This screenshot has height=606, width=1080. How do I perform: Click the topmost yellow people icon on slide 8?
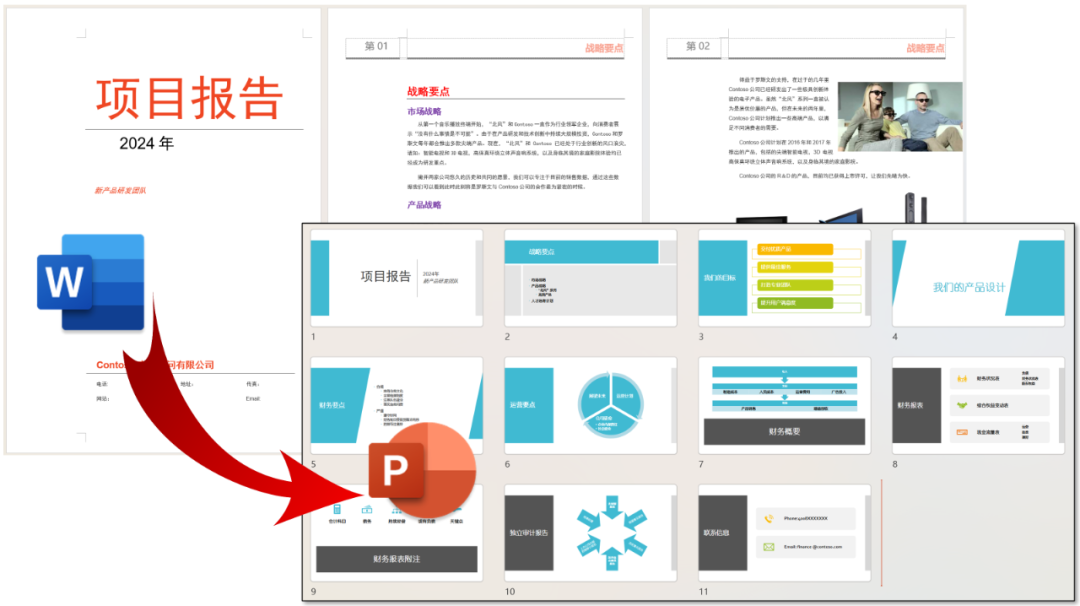962,379
